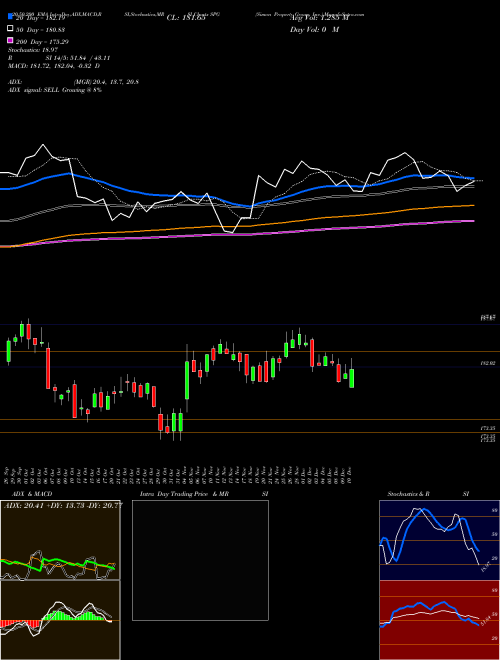Click the ADX/+DY/-DY readout in the ADX panel
The height and width of the screenshot is (660, 500).
(63, 505)
